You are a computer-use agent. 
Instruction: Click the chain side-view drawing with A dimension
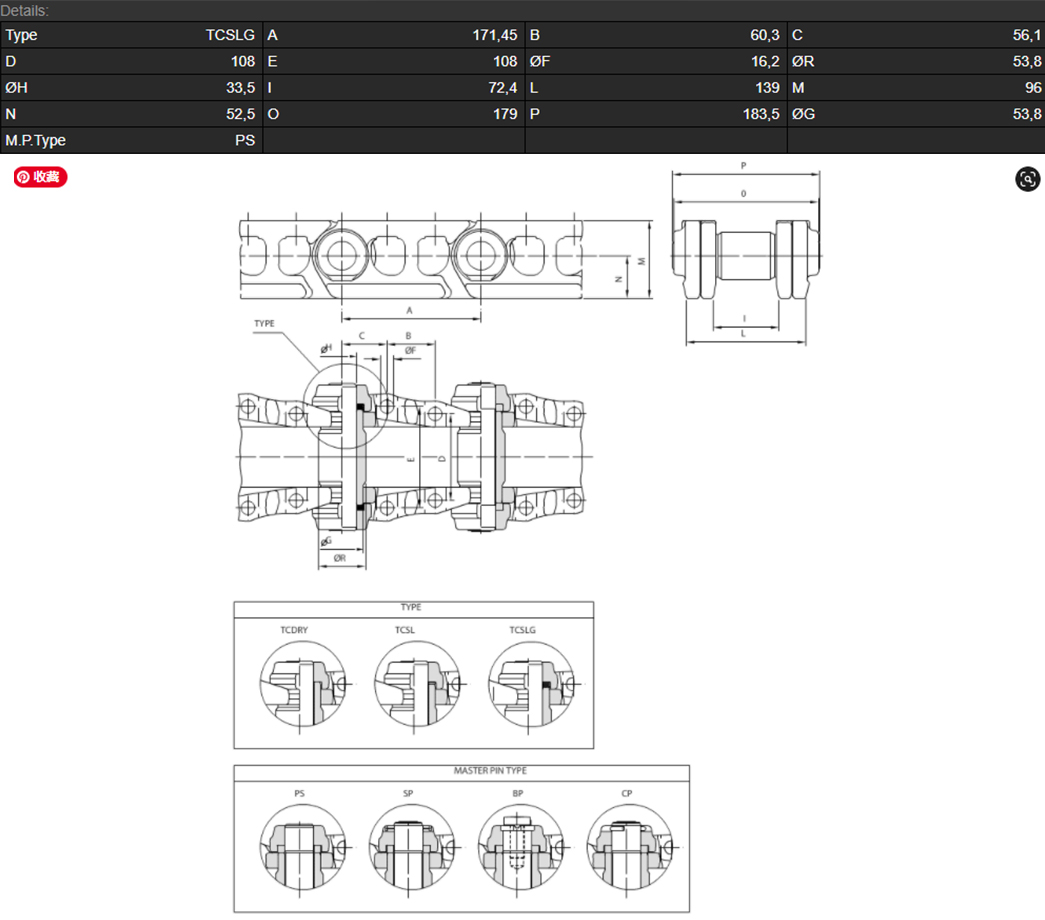coord(410,258)
